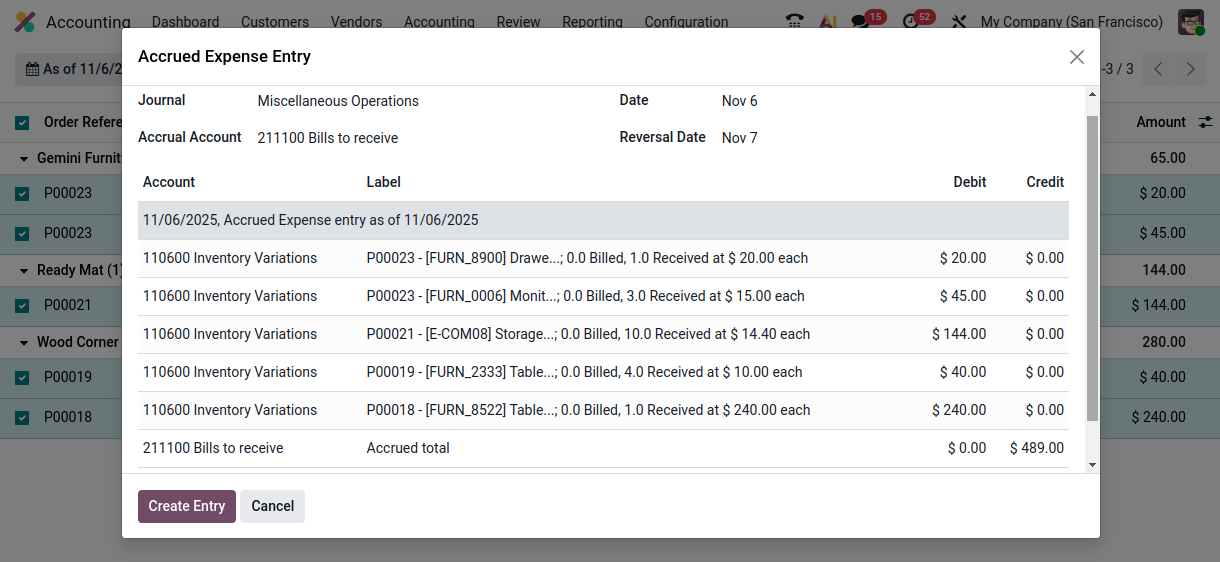Viewport: 1220px width, 562px height.
Task: Open the VoIP phone icon
Action: (795, 22)
